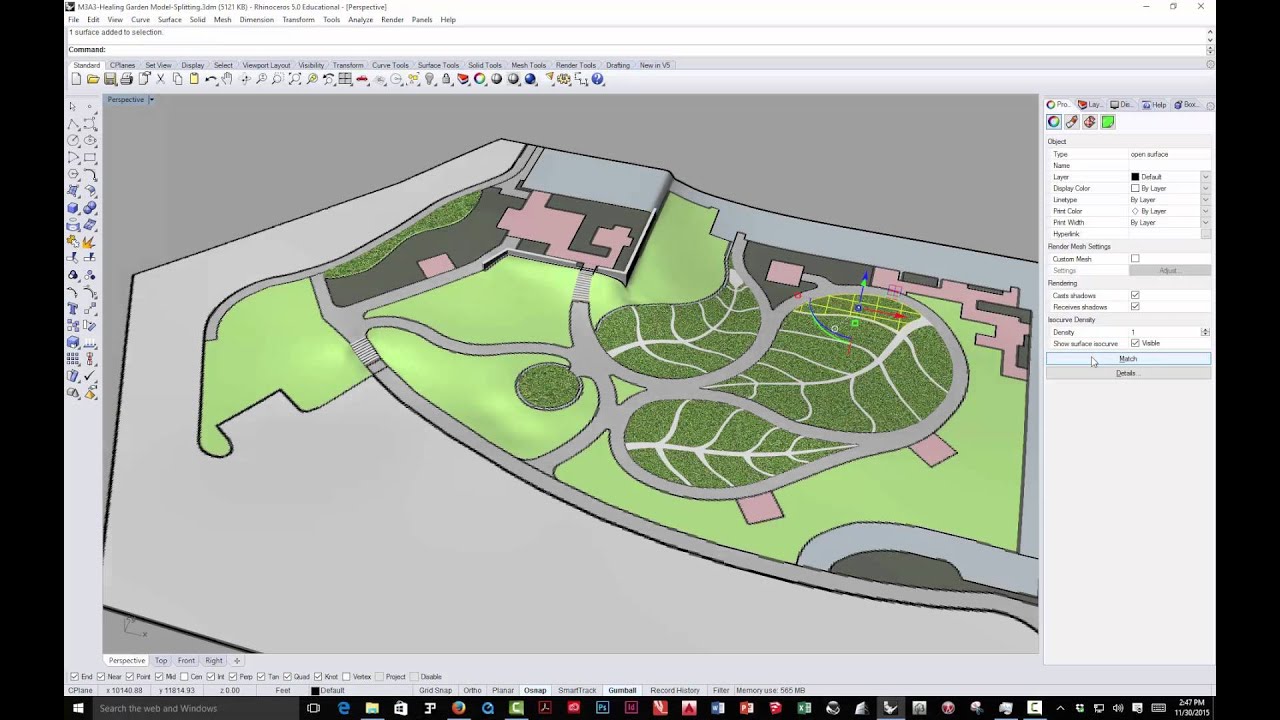
Task: Open the Display Color dropdown
Action: (1205, 188)
